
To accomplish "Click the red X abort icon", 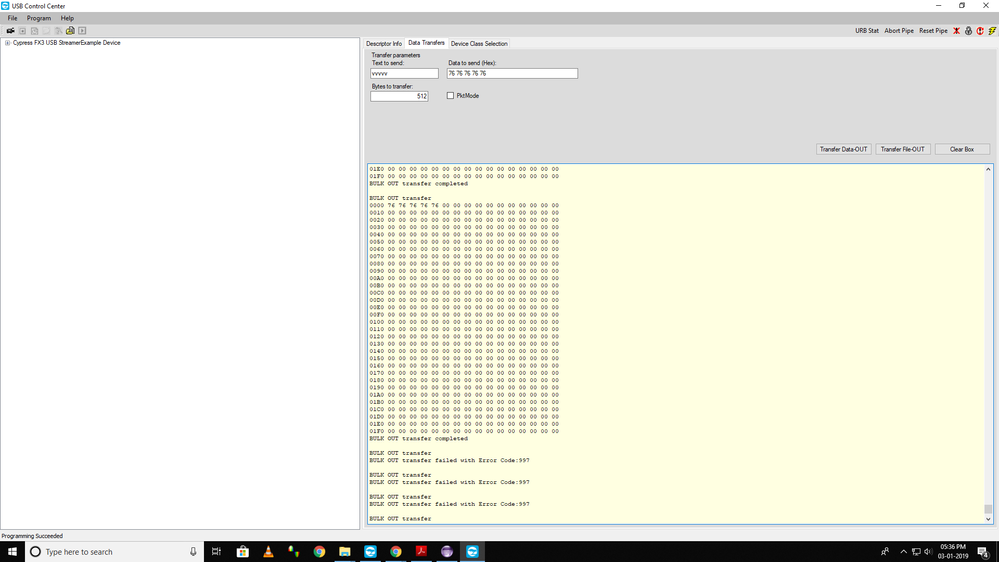I will 956,31.
